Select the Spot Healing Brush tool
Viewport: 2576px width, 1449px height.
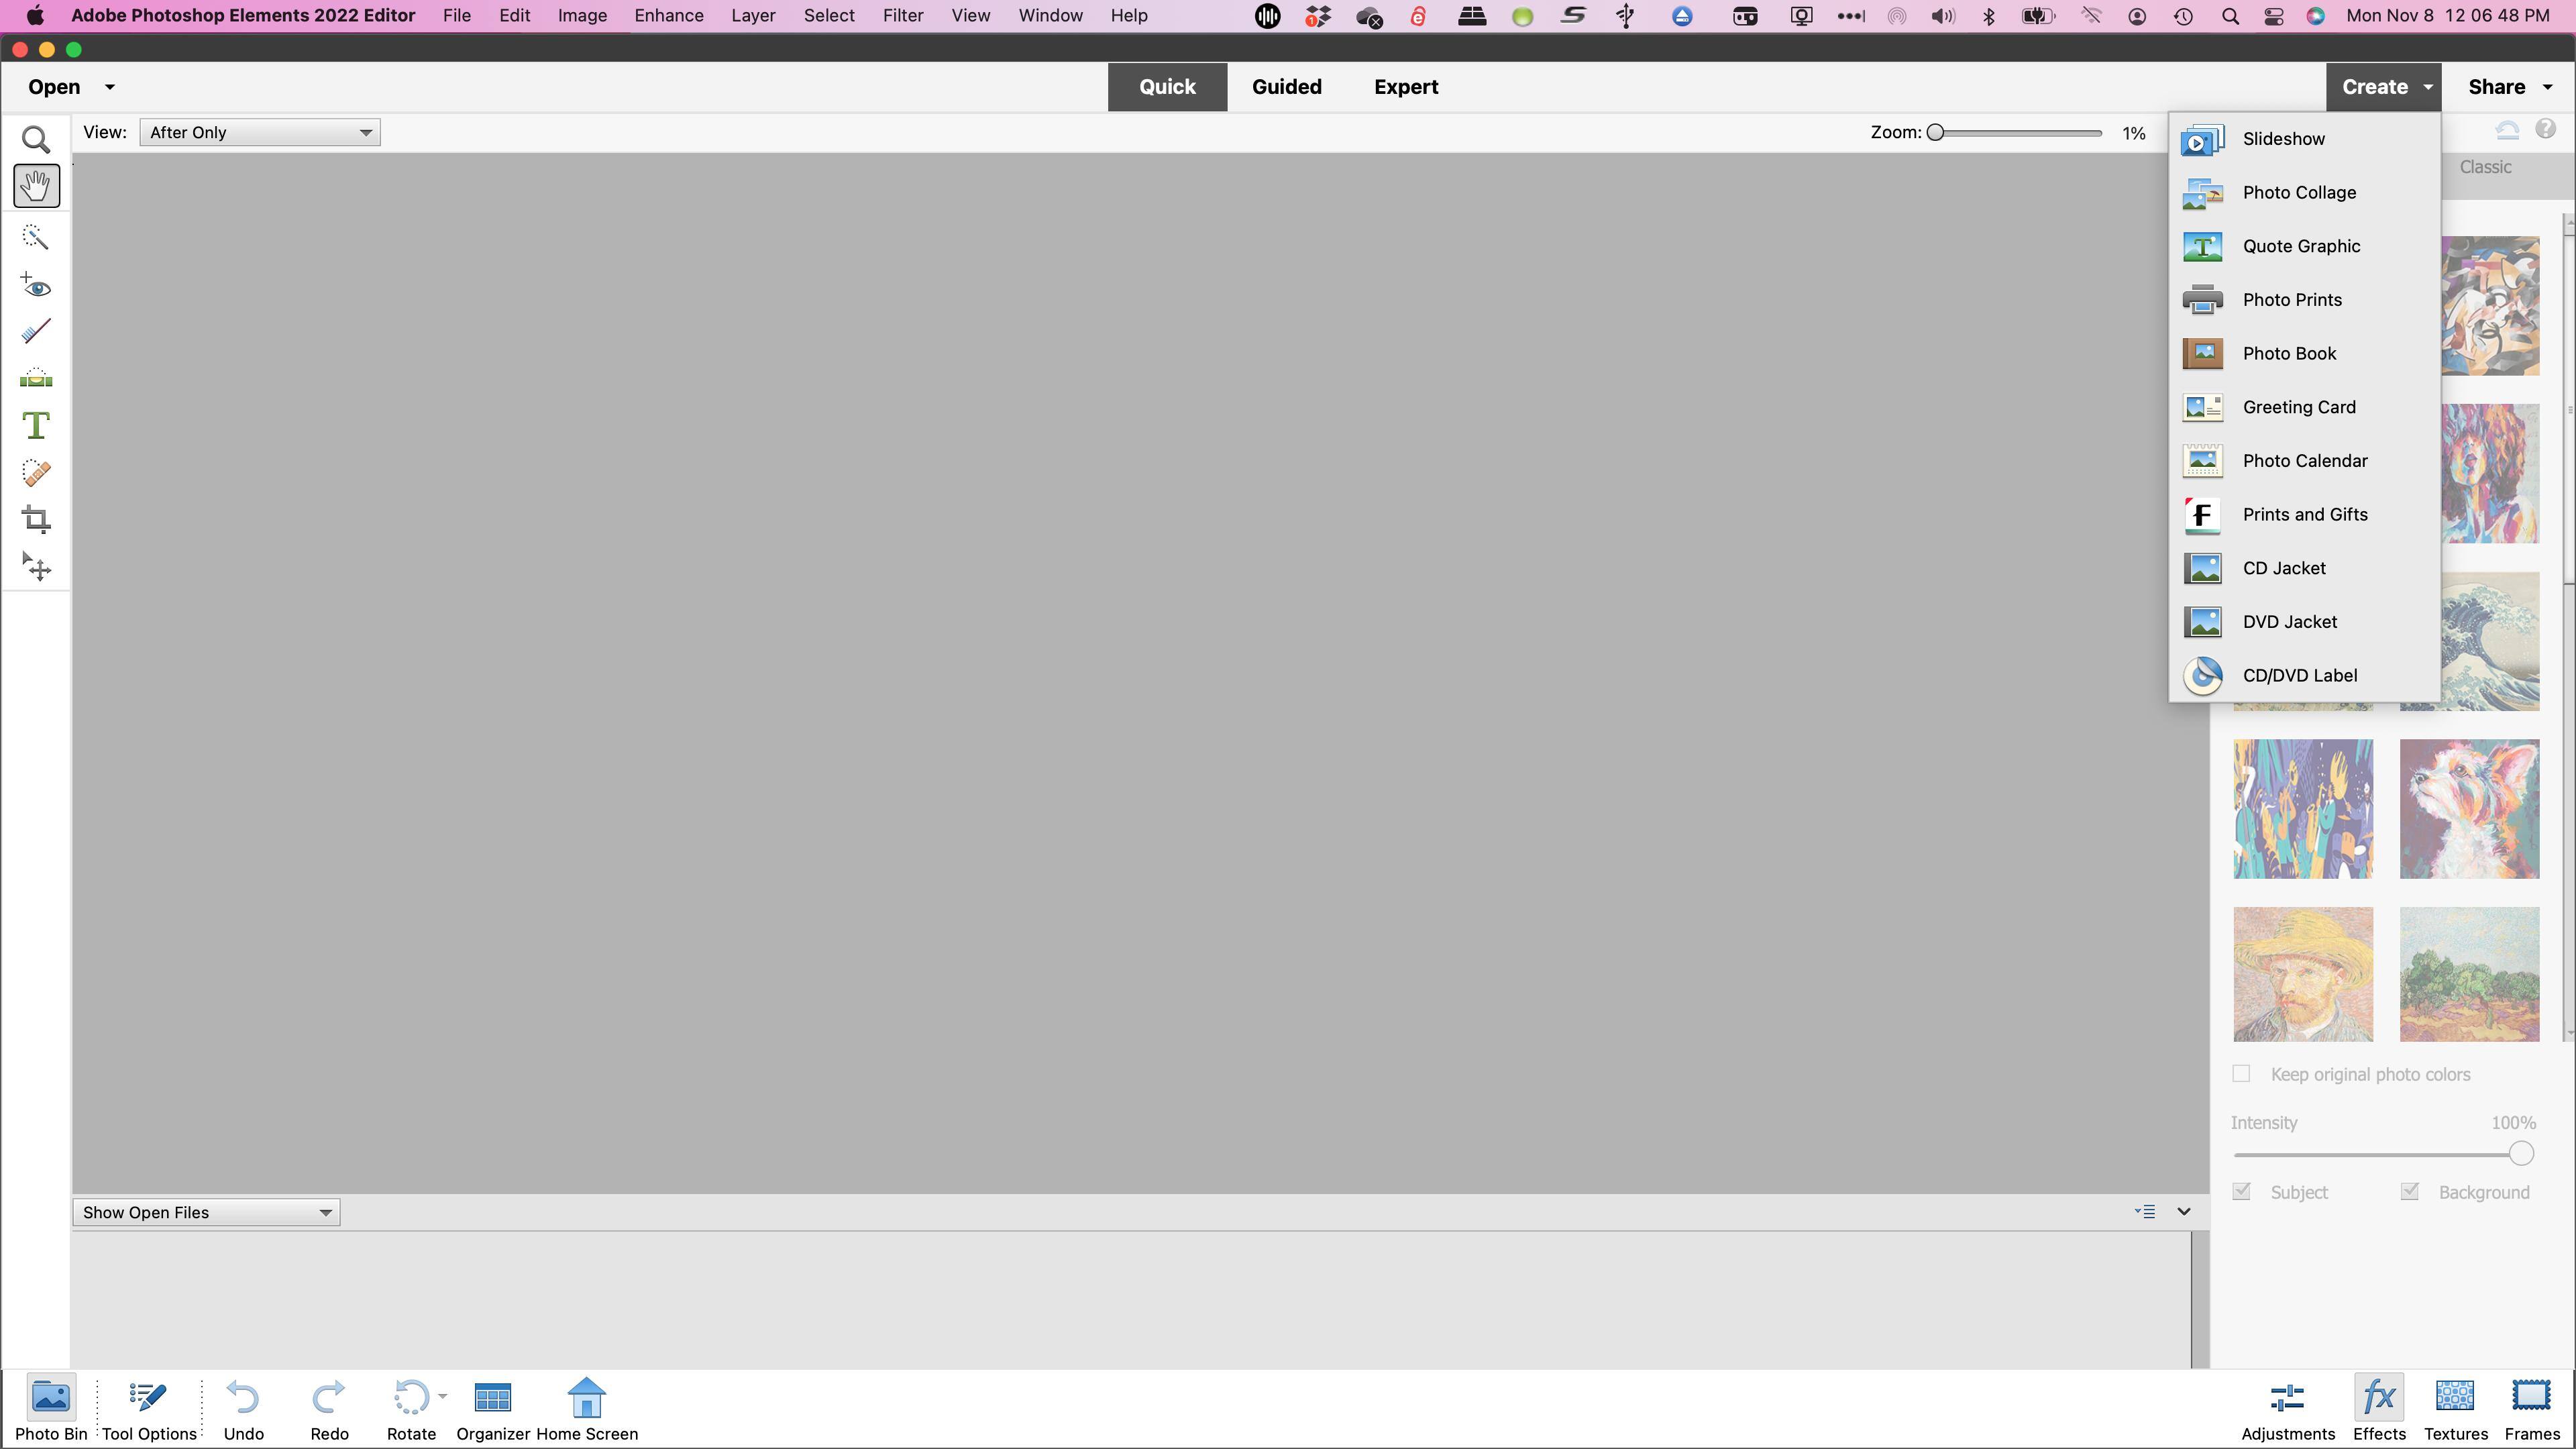pyautogui.click(x=36, y=472)
